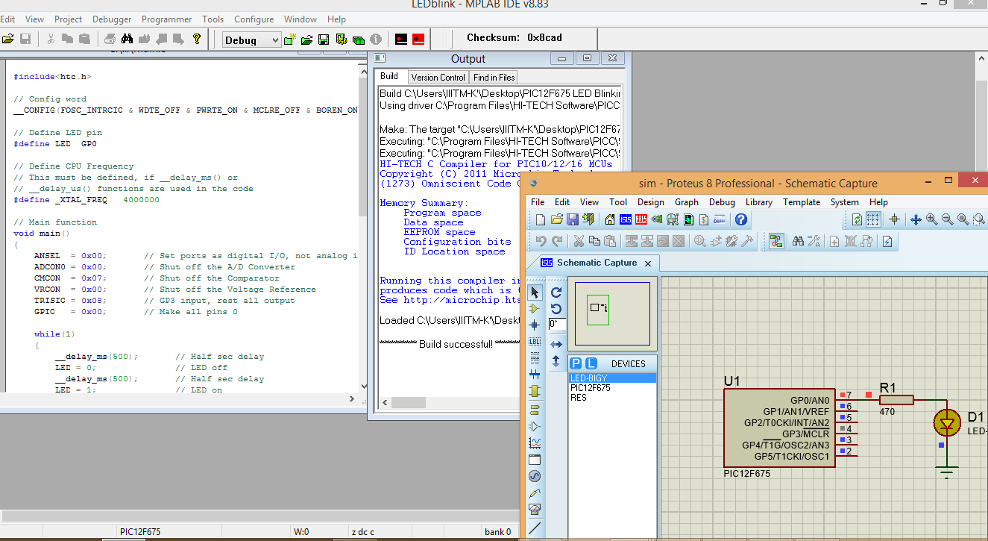Select the Proteus wire label LBL tool
Image resolution: width=988 pixels, height=541 pixels.
[535, 341]
